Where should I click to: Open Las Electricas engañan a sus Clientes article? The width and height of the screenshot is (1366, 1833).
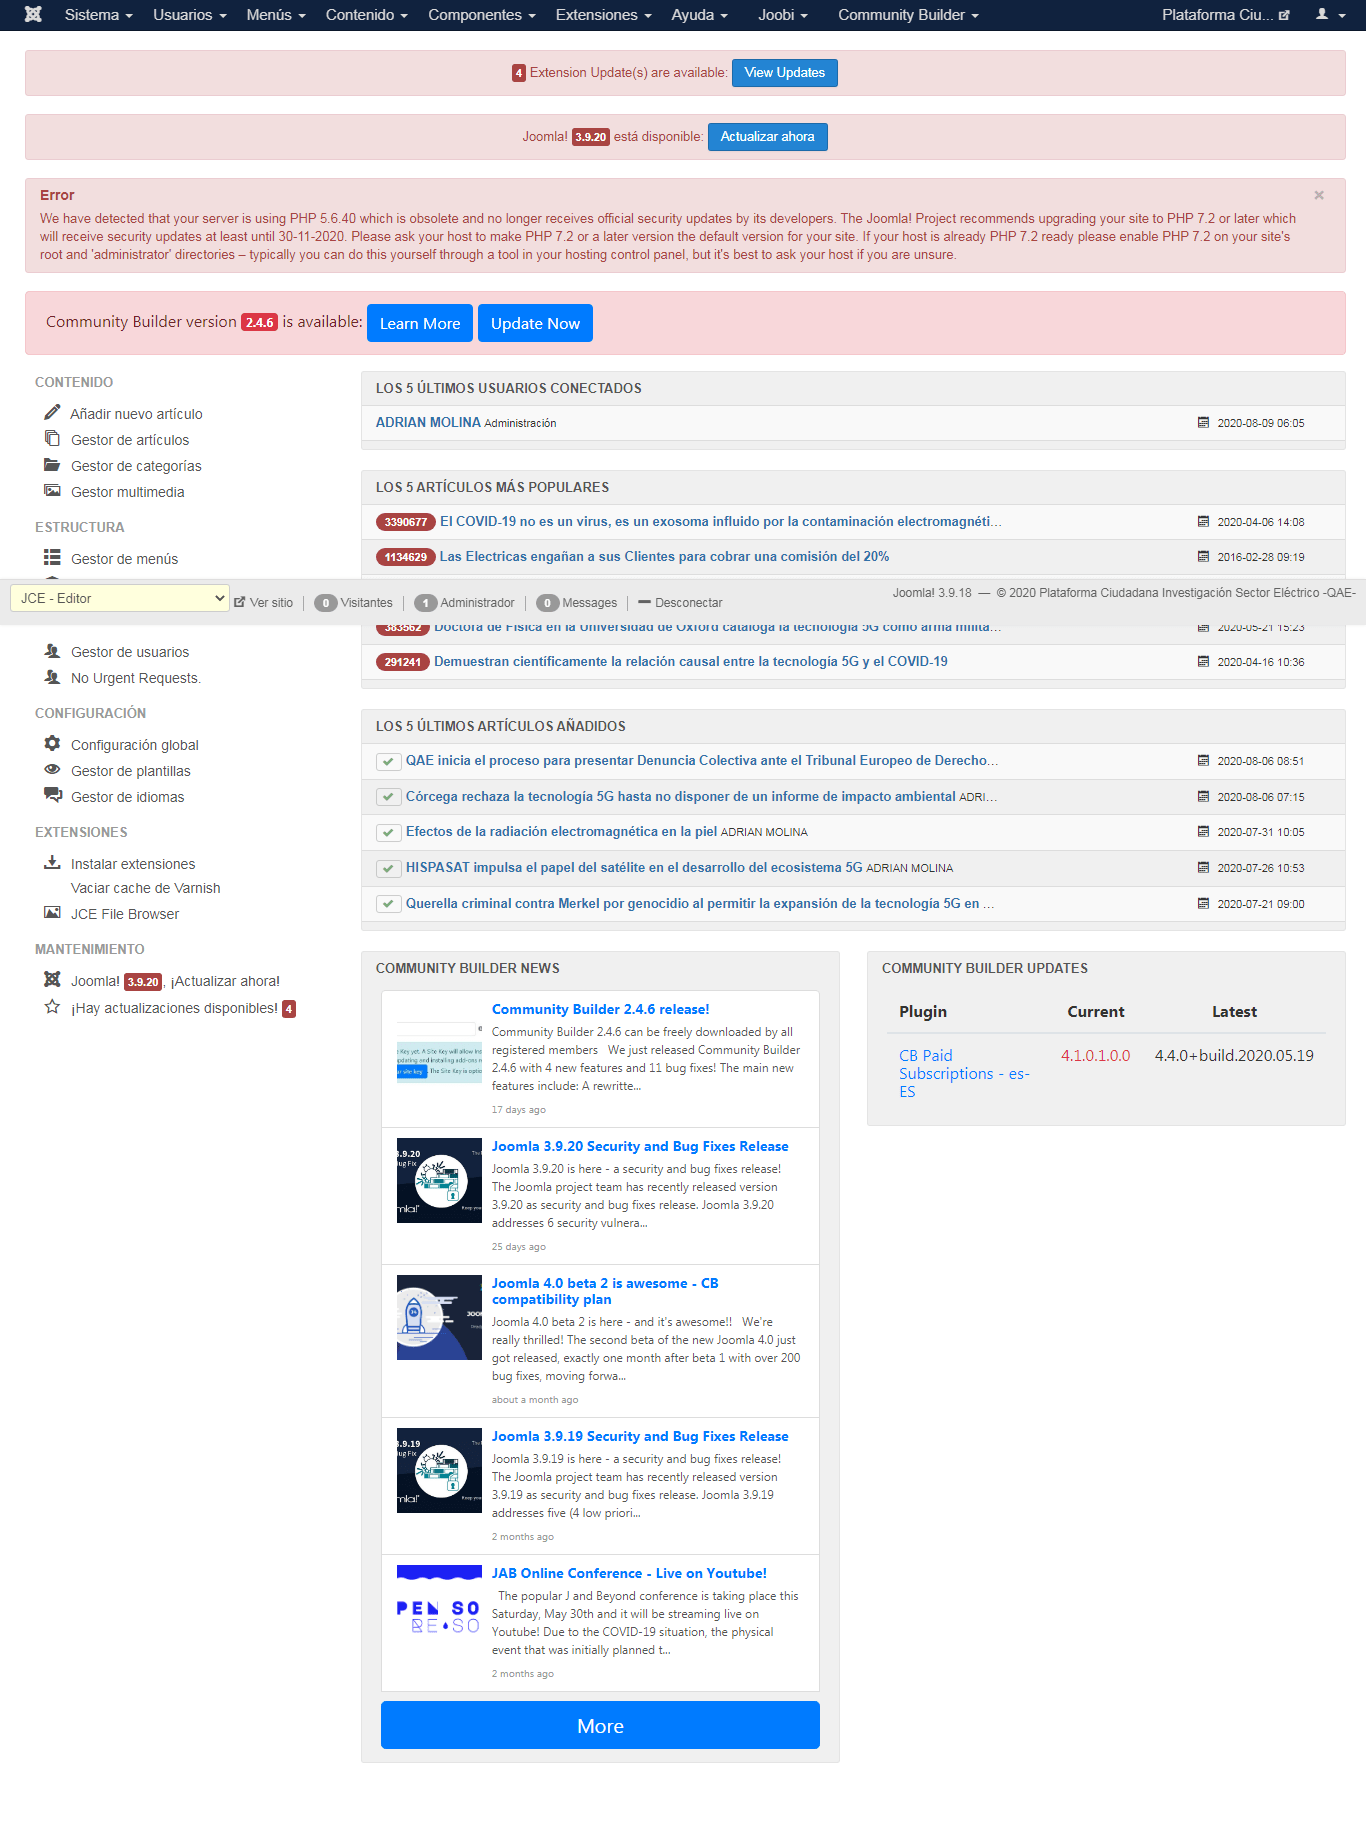point(664,556)
